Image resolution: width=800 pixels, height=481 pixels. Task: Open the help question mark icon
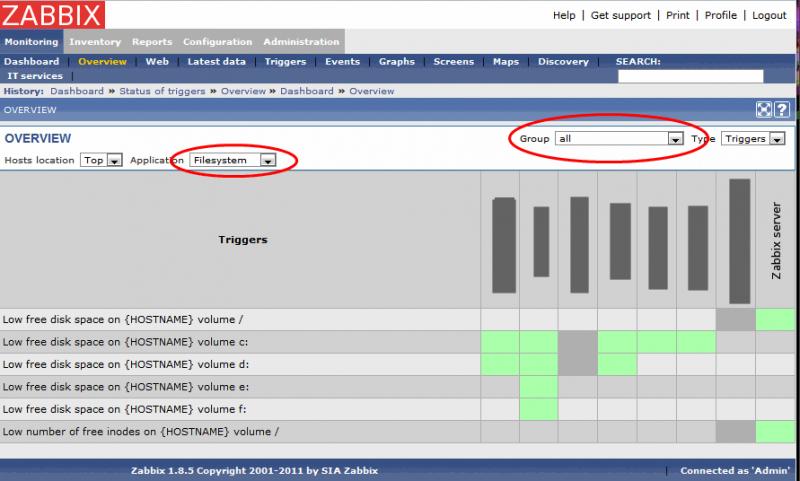coord(782,110)
